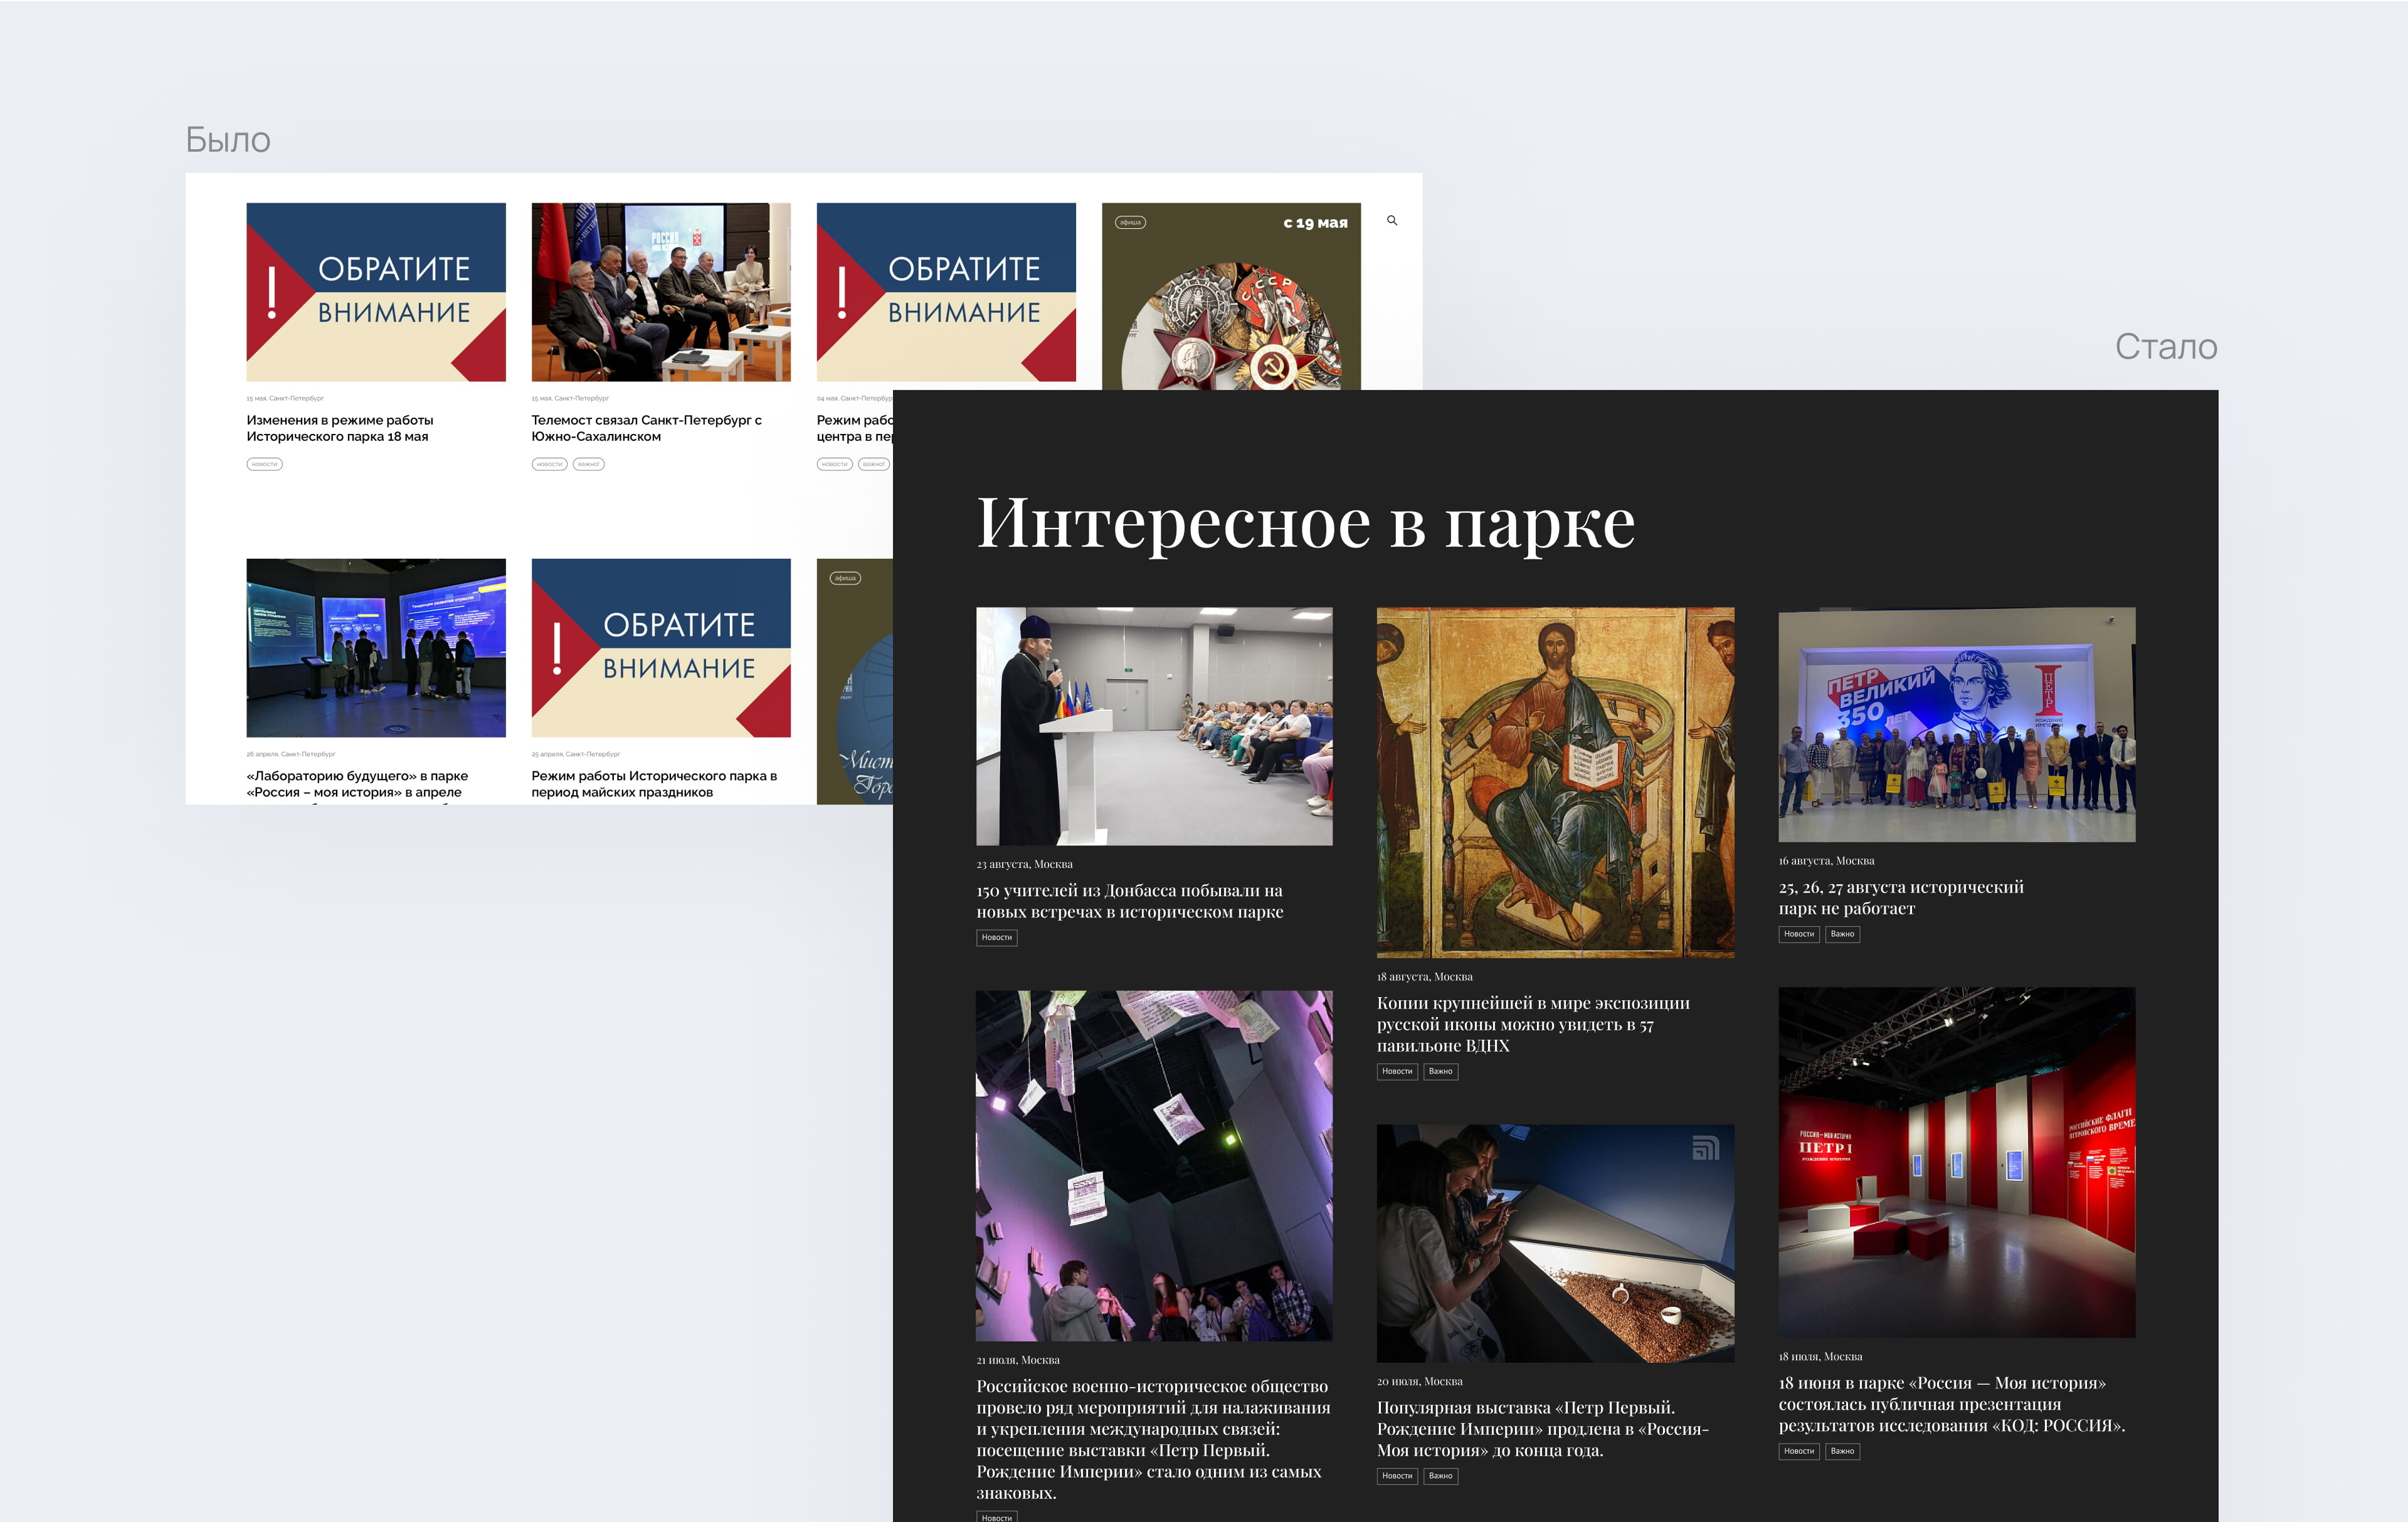This screenshot has height=1522, width=2408.
Task: Open 'Популярная выставка «Петр Первый»' headline
Action: (1541, 1428)
